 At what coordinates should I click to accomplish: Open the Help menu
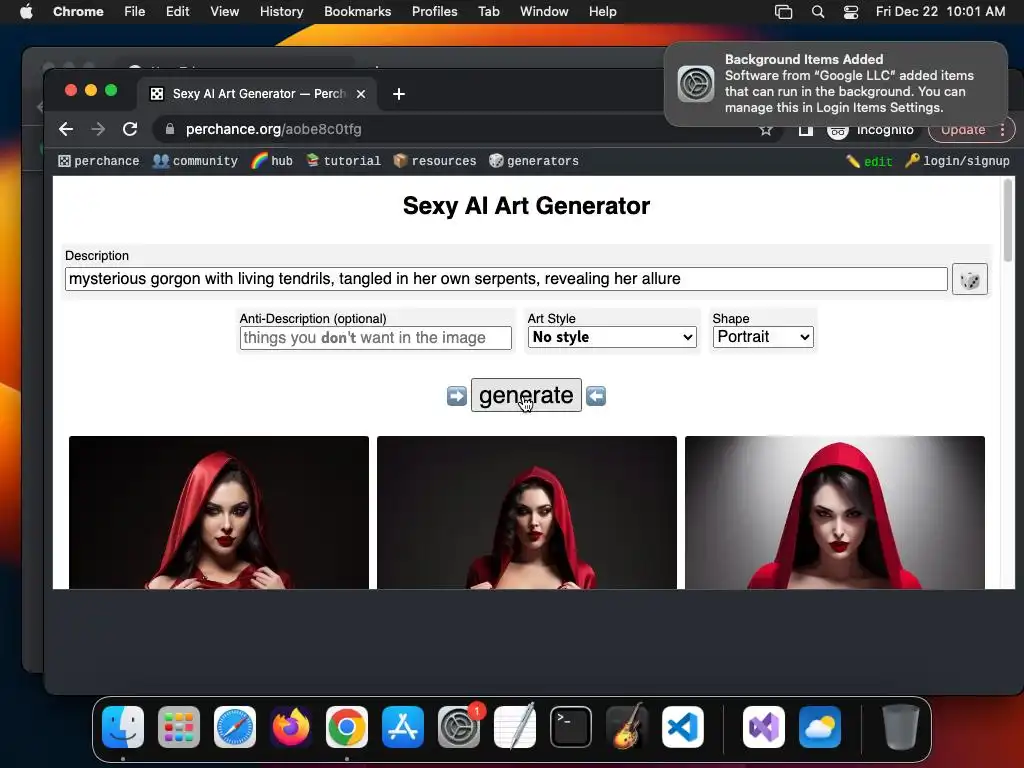pos(602,12)
